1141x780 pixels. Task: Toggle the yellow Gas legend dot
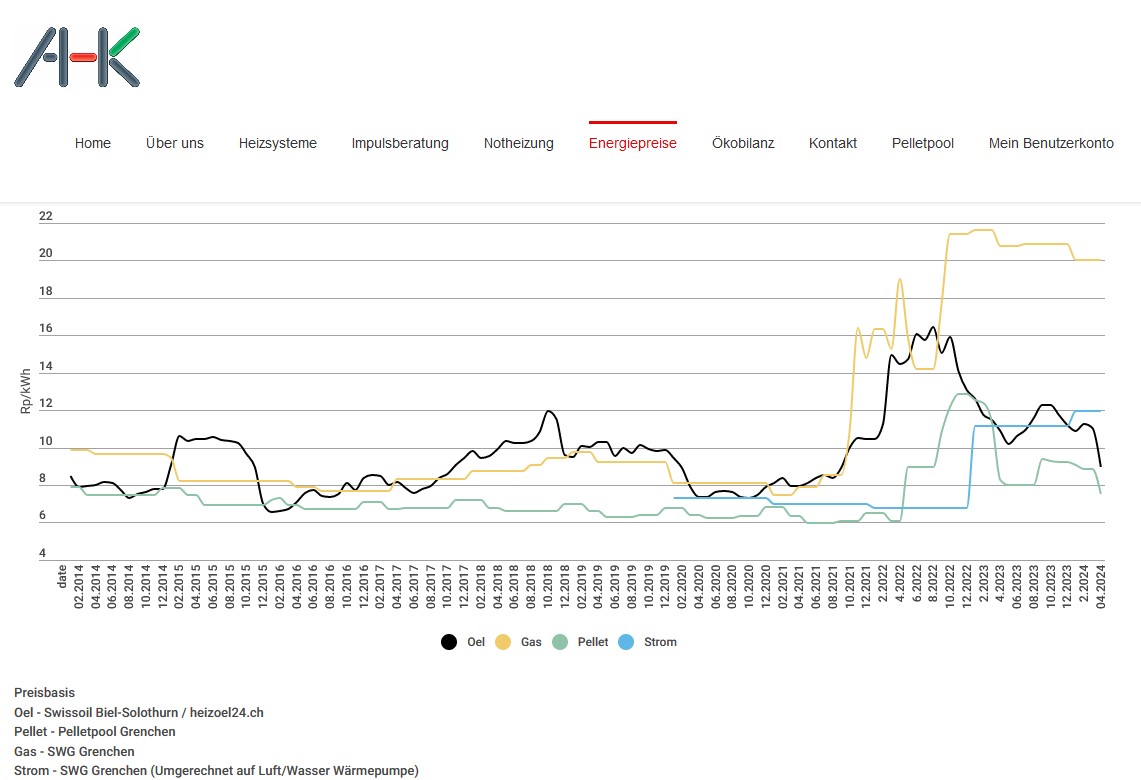point(503,642)
